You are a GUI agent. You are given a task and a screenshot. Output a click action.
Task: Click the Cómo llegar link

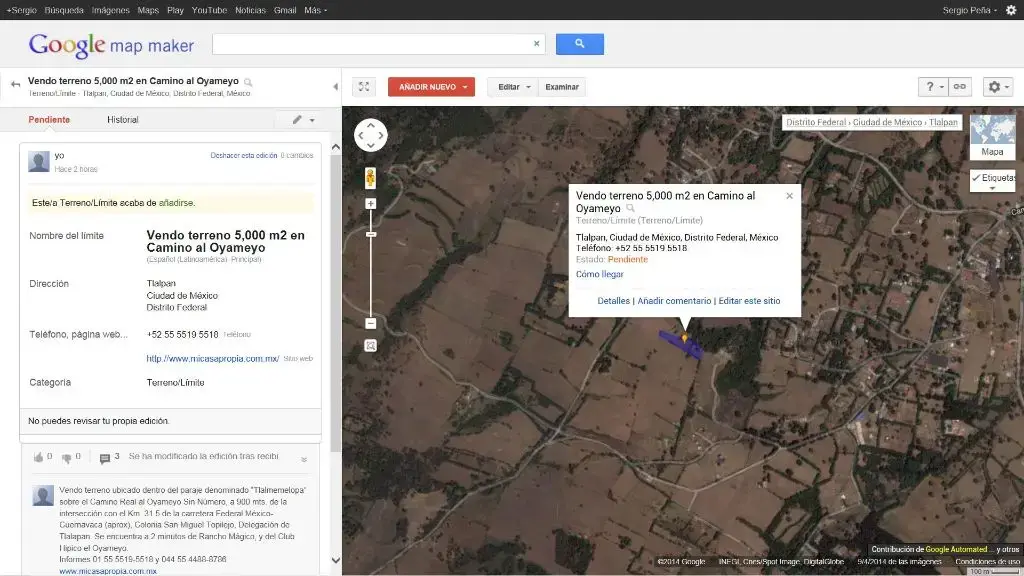[x=600, y=274]
